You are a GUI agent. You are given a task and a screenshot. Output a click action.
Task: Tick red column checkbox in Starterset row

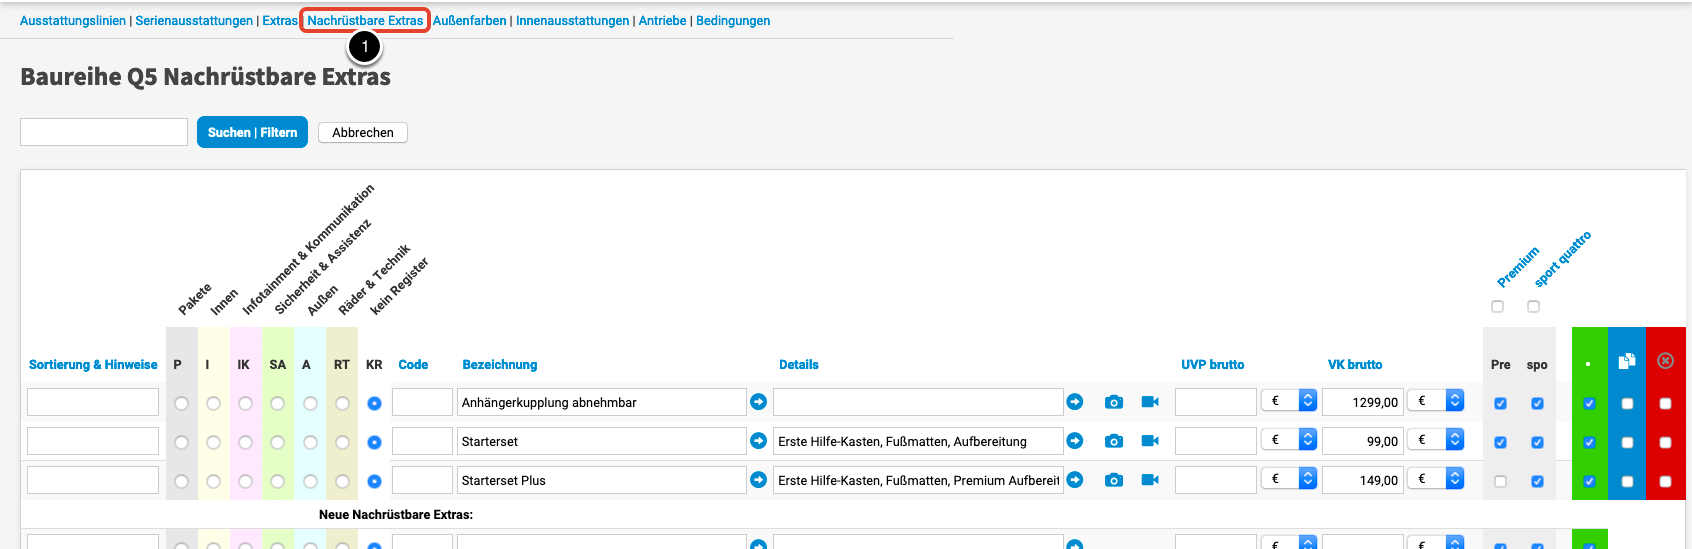click(1665, 442)
